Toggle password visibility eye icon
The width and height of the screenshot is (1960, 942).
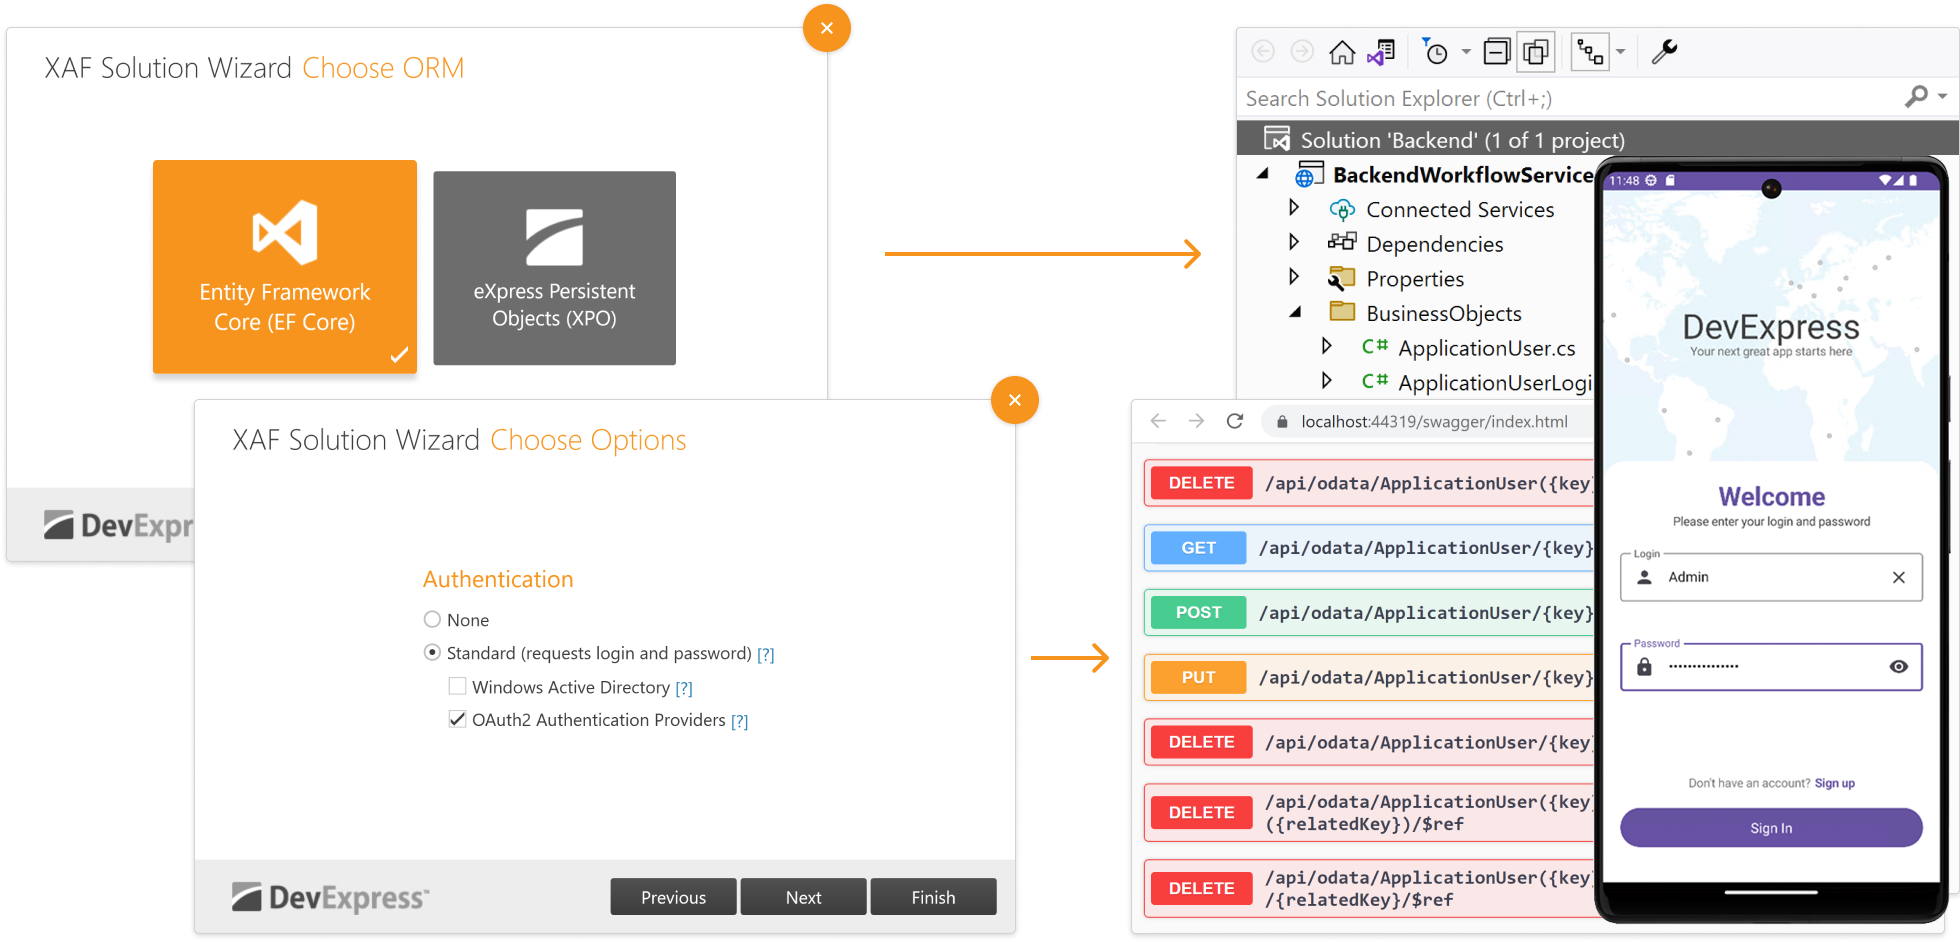pos(1898,667)
